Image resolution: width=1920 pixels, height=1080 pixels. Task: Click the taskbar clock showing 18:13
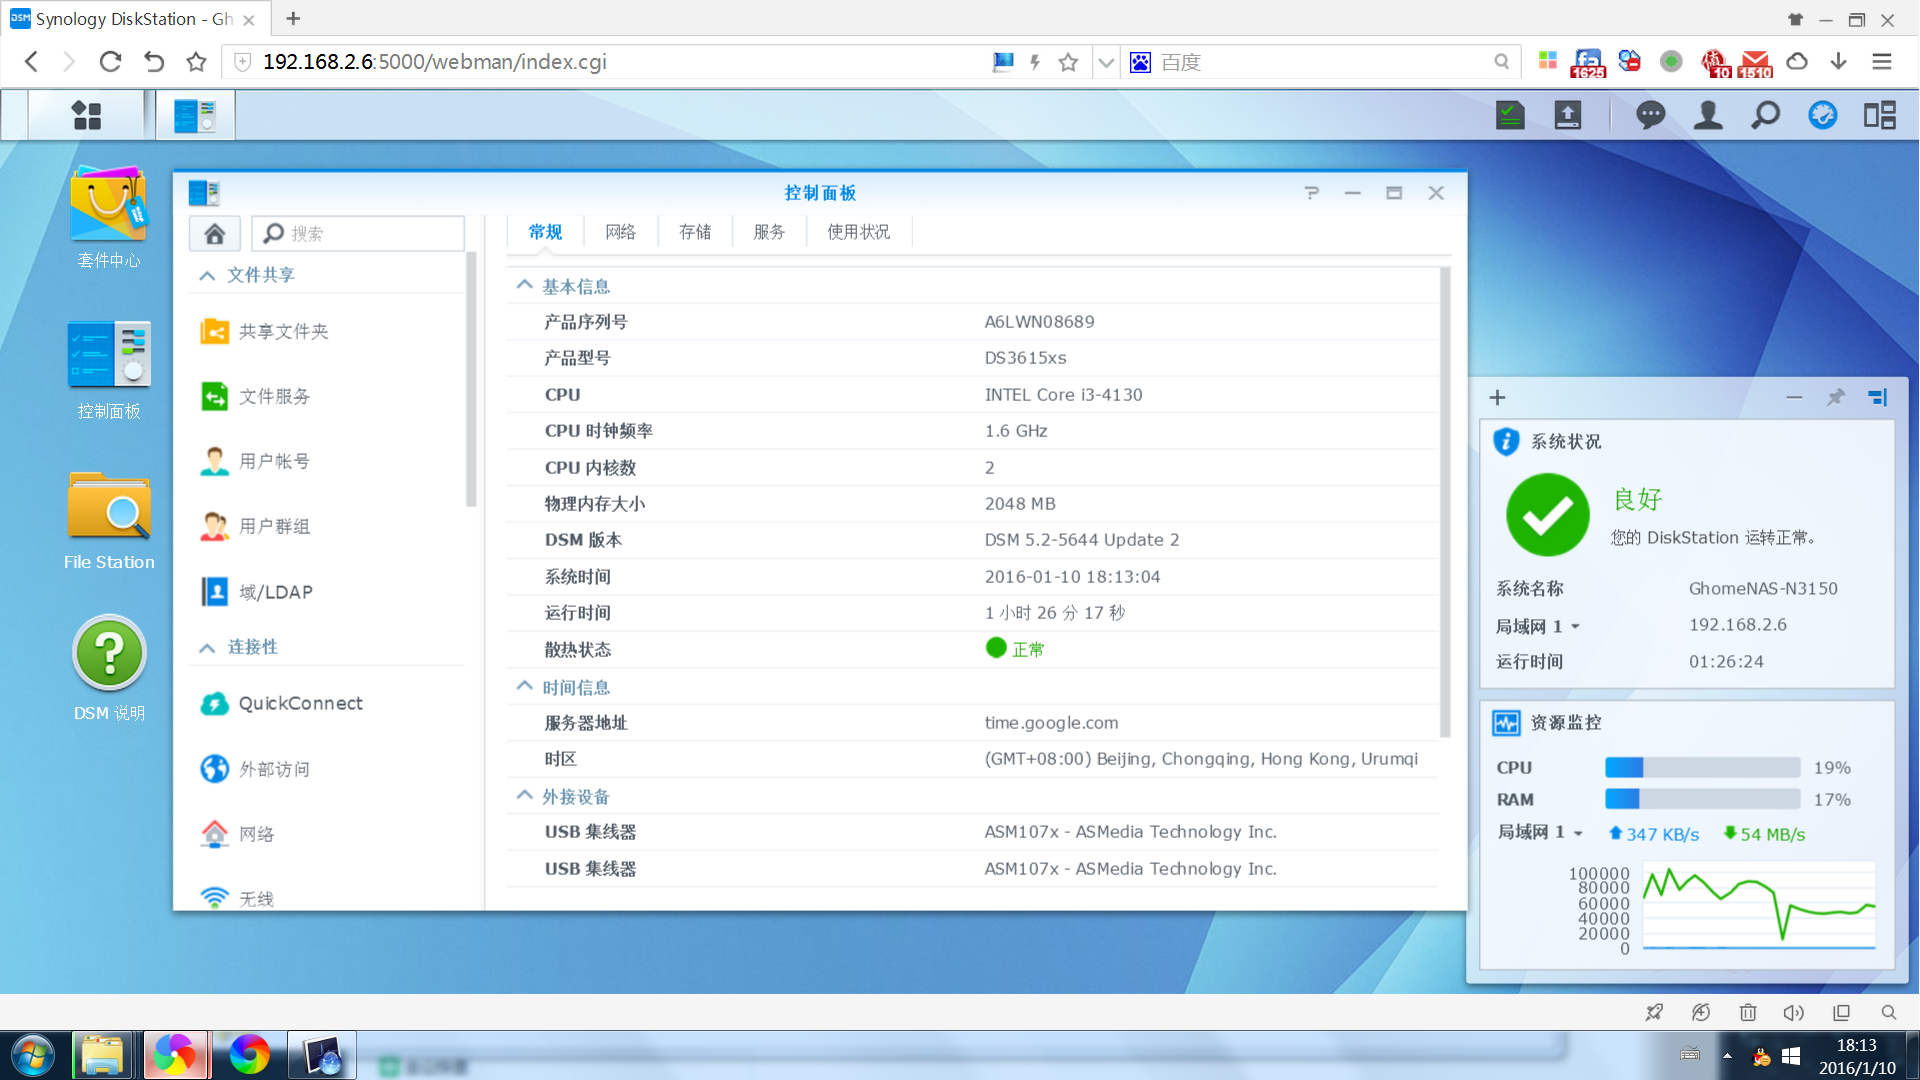pos(1856,1056)
